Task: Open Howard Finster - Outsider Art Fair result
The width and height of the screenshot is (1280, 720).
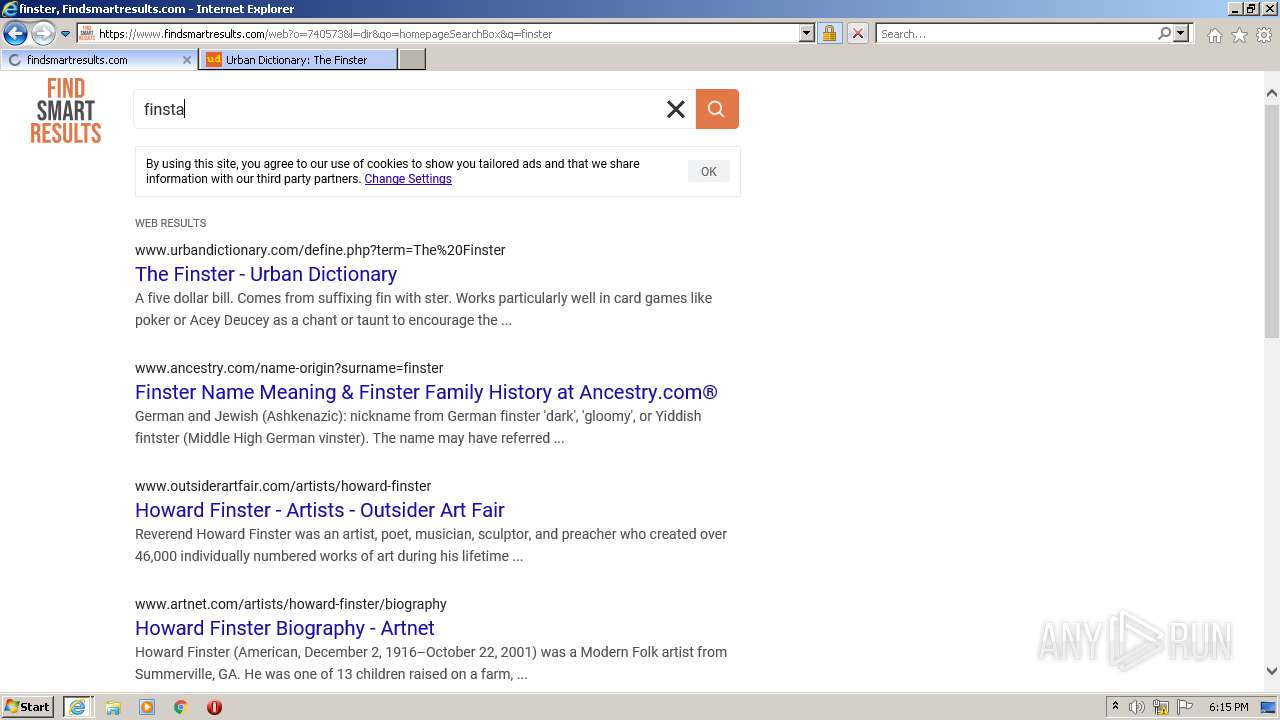Action: coord(320,510)
